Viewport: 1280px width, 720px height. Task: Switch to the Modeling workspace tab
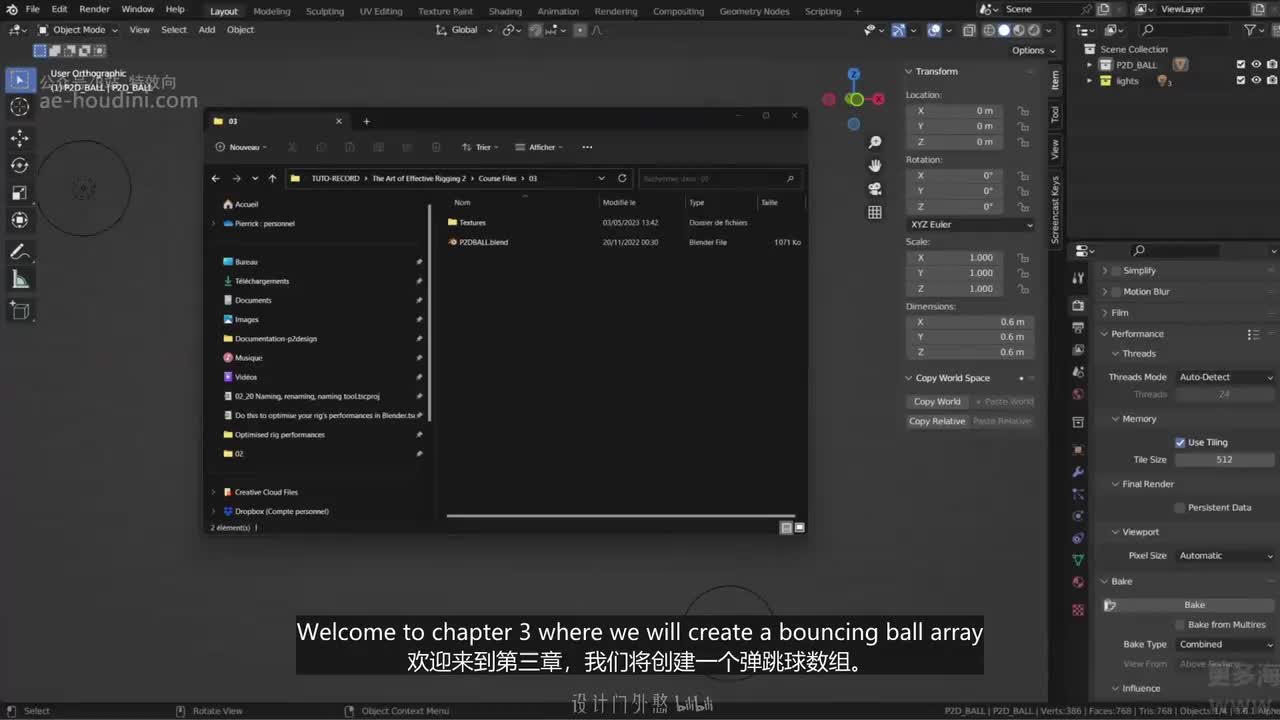point(272,11)
